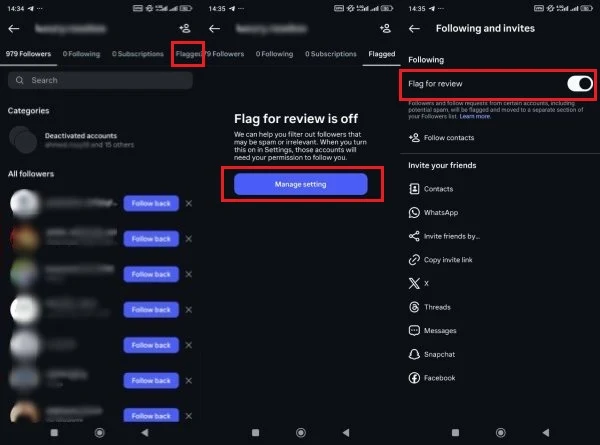
Task: Invite via Messages icon
Action: [x=414, y=331]
